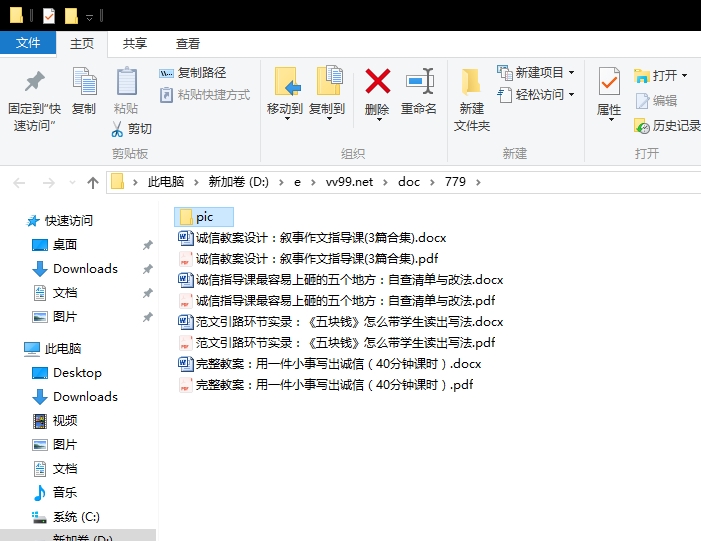Select Copy path option
This screenshot has height=541, width=701.
pyautogui.click(x=193, y=72)
